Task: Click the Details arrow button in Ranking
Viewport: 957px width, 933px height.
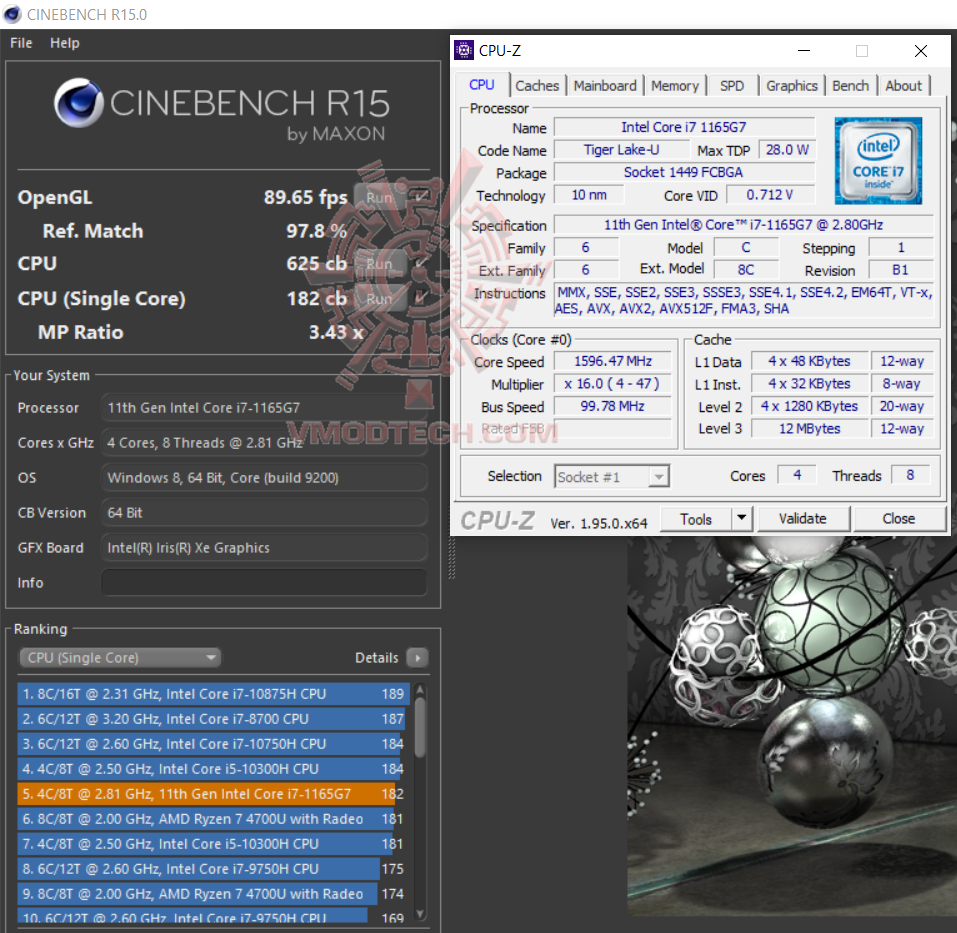Action: (x=417, y=658)
